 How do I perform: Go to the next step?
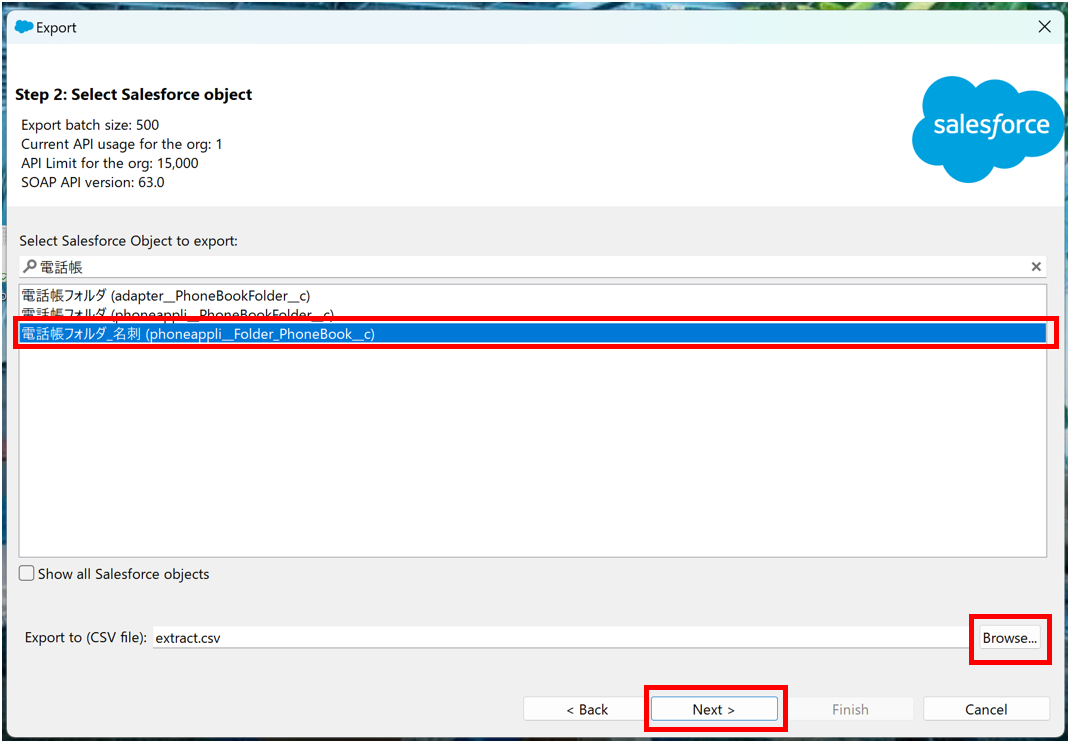[714, 709]
